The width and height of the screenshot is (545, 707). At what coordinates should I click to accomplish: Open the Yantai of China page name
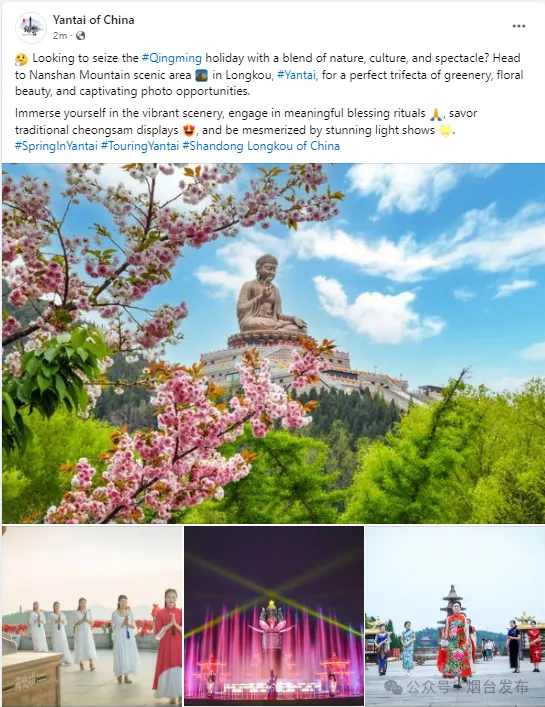point(93,20)
